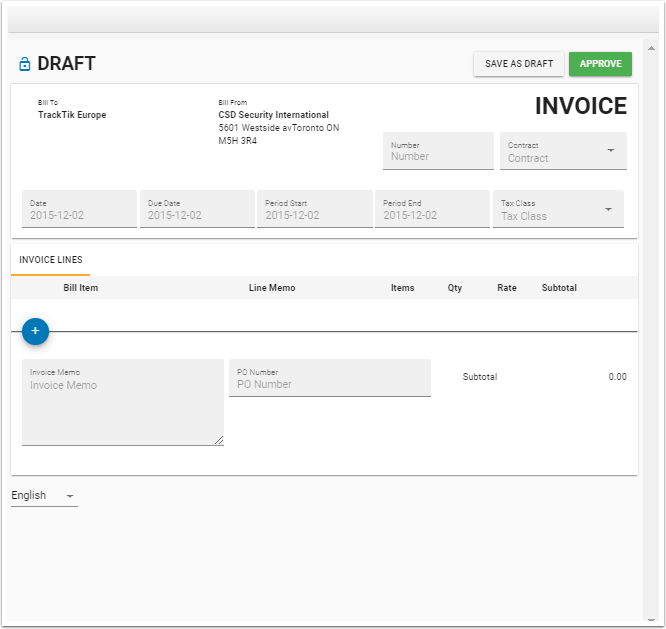666x629 pixels.
Task: Click CSD Security International text
Action: click(x=273, y=115)
